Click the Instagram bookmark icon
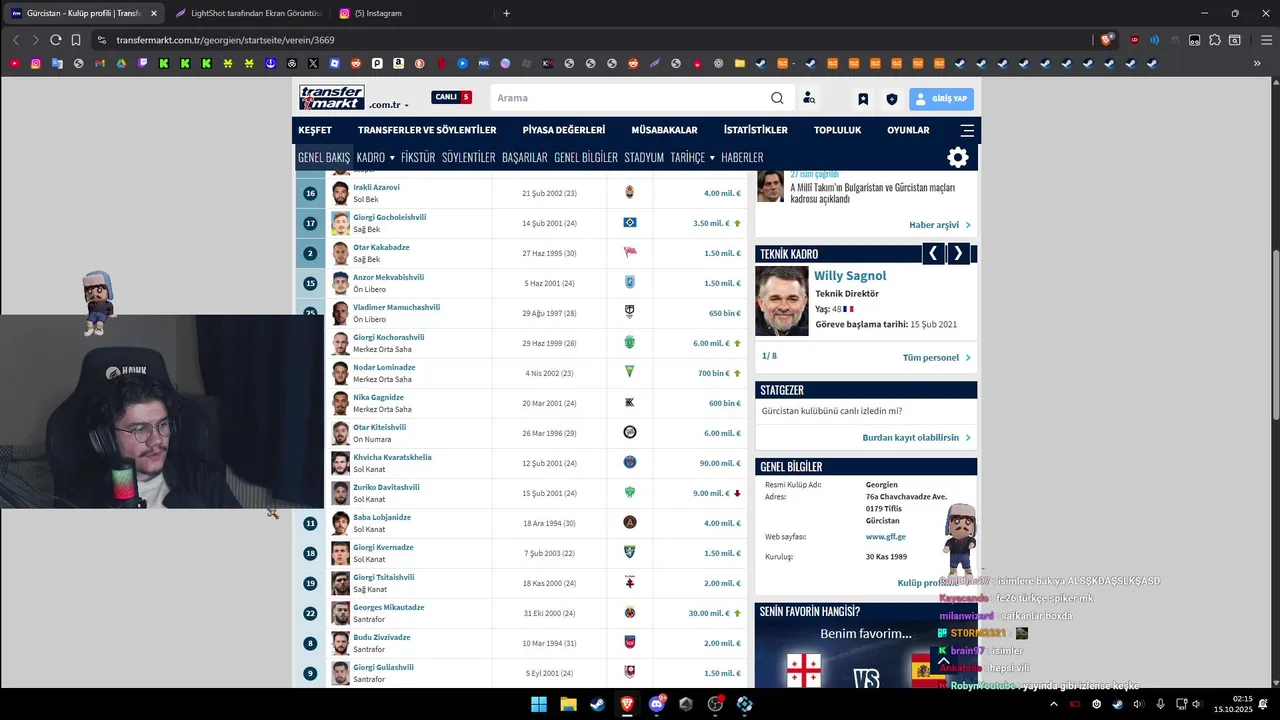This screenshot has height=720, width=1280. (36, 63)
